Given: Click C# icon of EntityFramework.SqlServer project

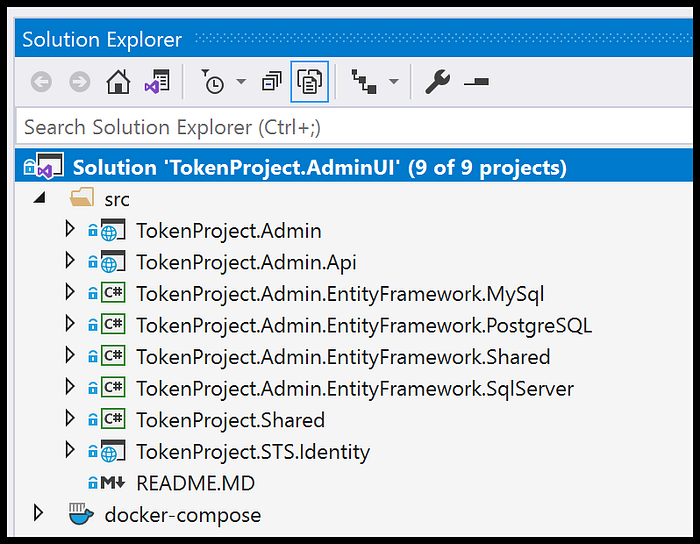Looking at the screenshot, I should pyautogui.click(x=113, y=387).
